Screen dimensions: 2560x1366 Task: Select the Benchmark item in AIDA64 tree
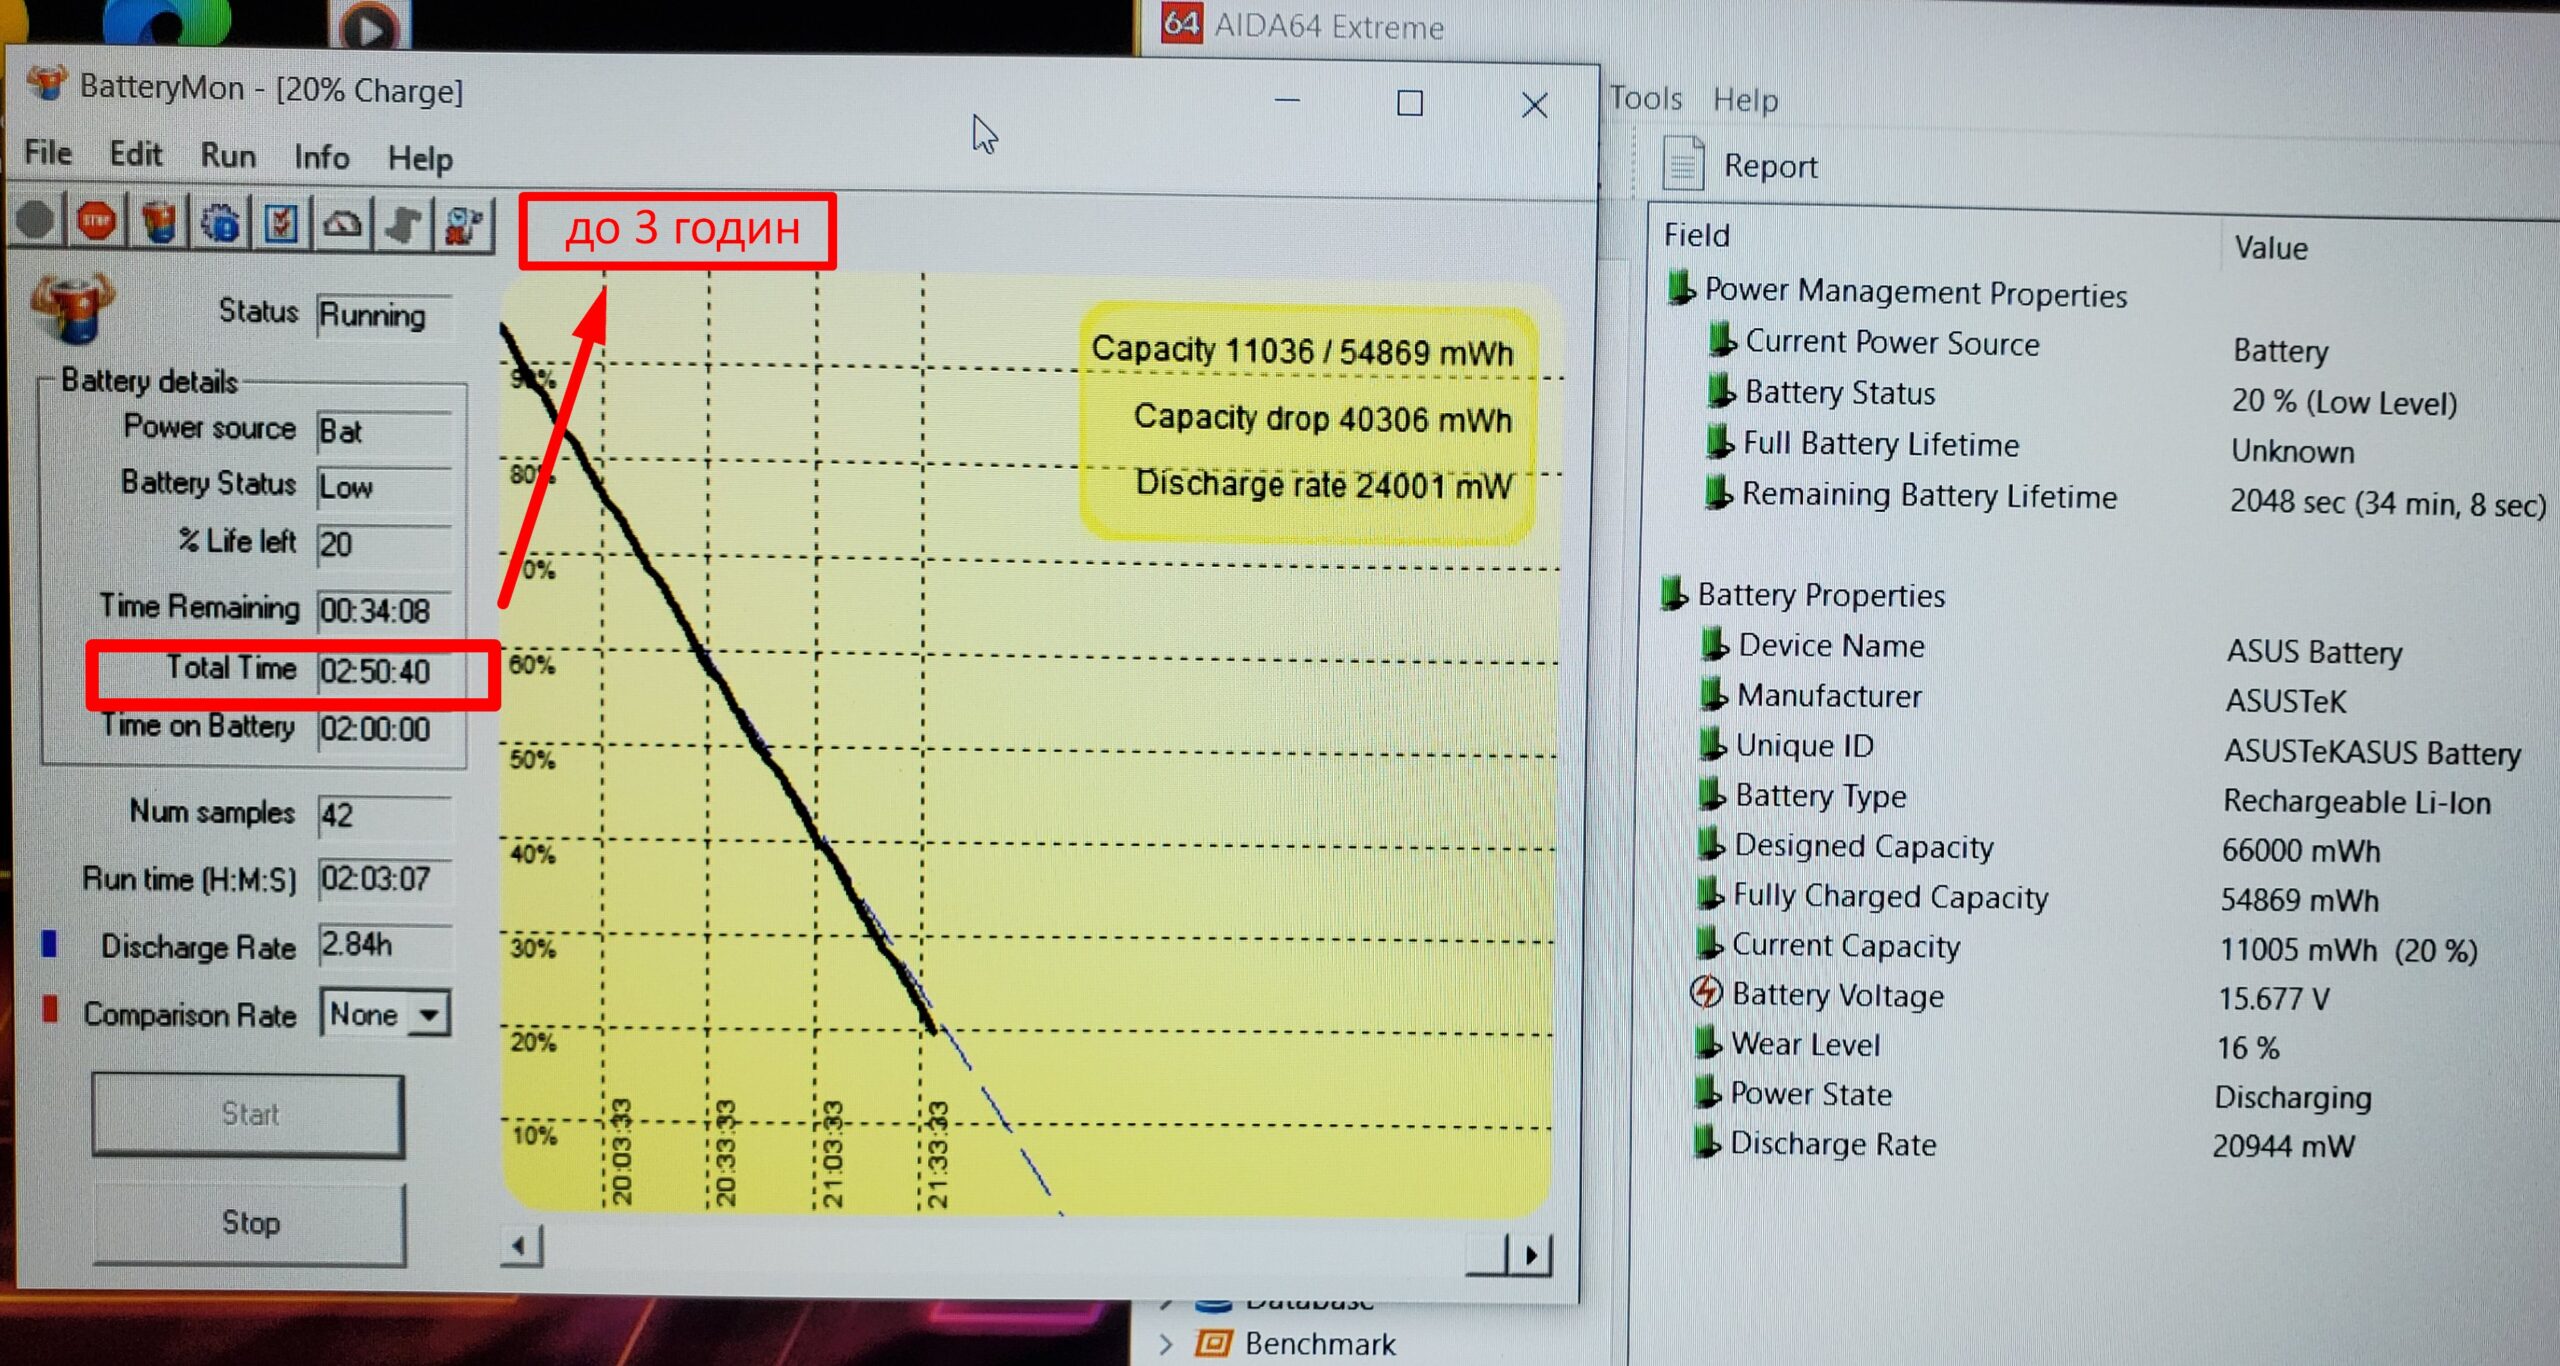coord(1319,1343)
